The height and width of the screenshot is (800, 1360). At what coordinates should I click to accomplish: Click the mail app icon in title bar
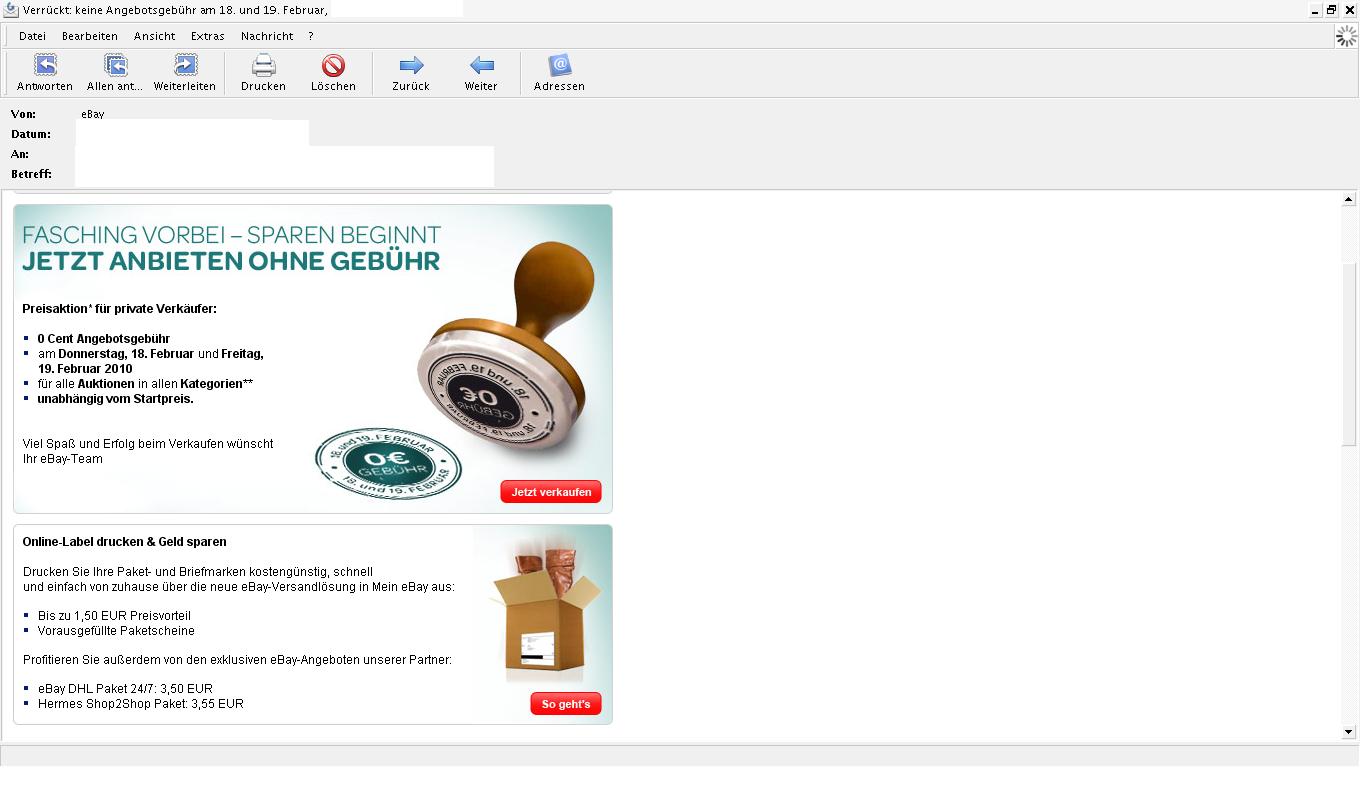pyautogui.click(x=11, y=10)
